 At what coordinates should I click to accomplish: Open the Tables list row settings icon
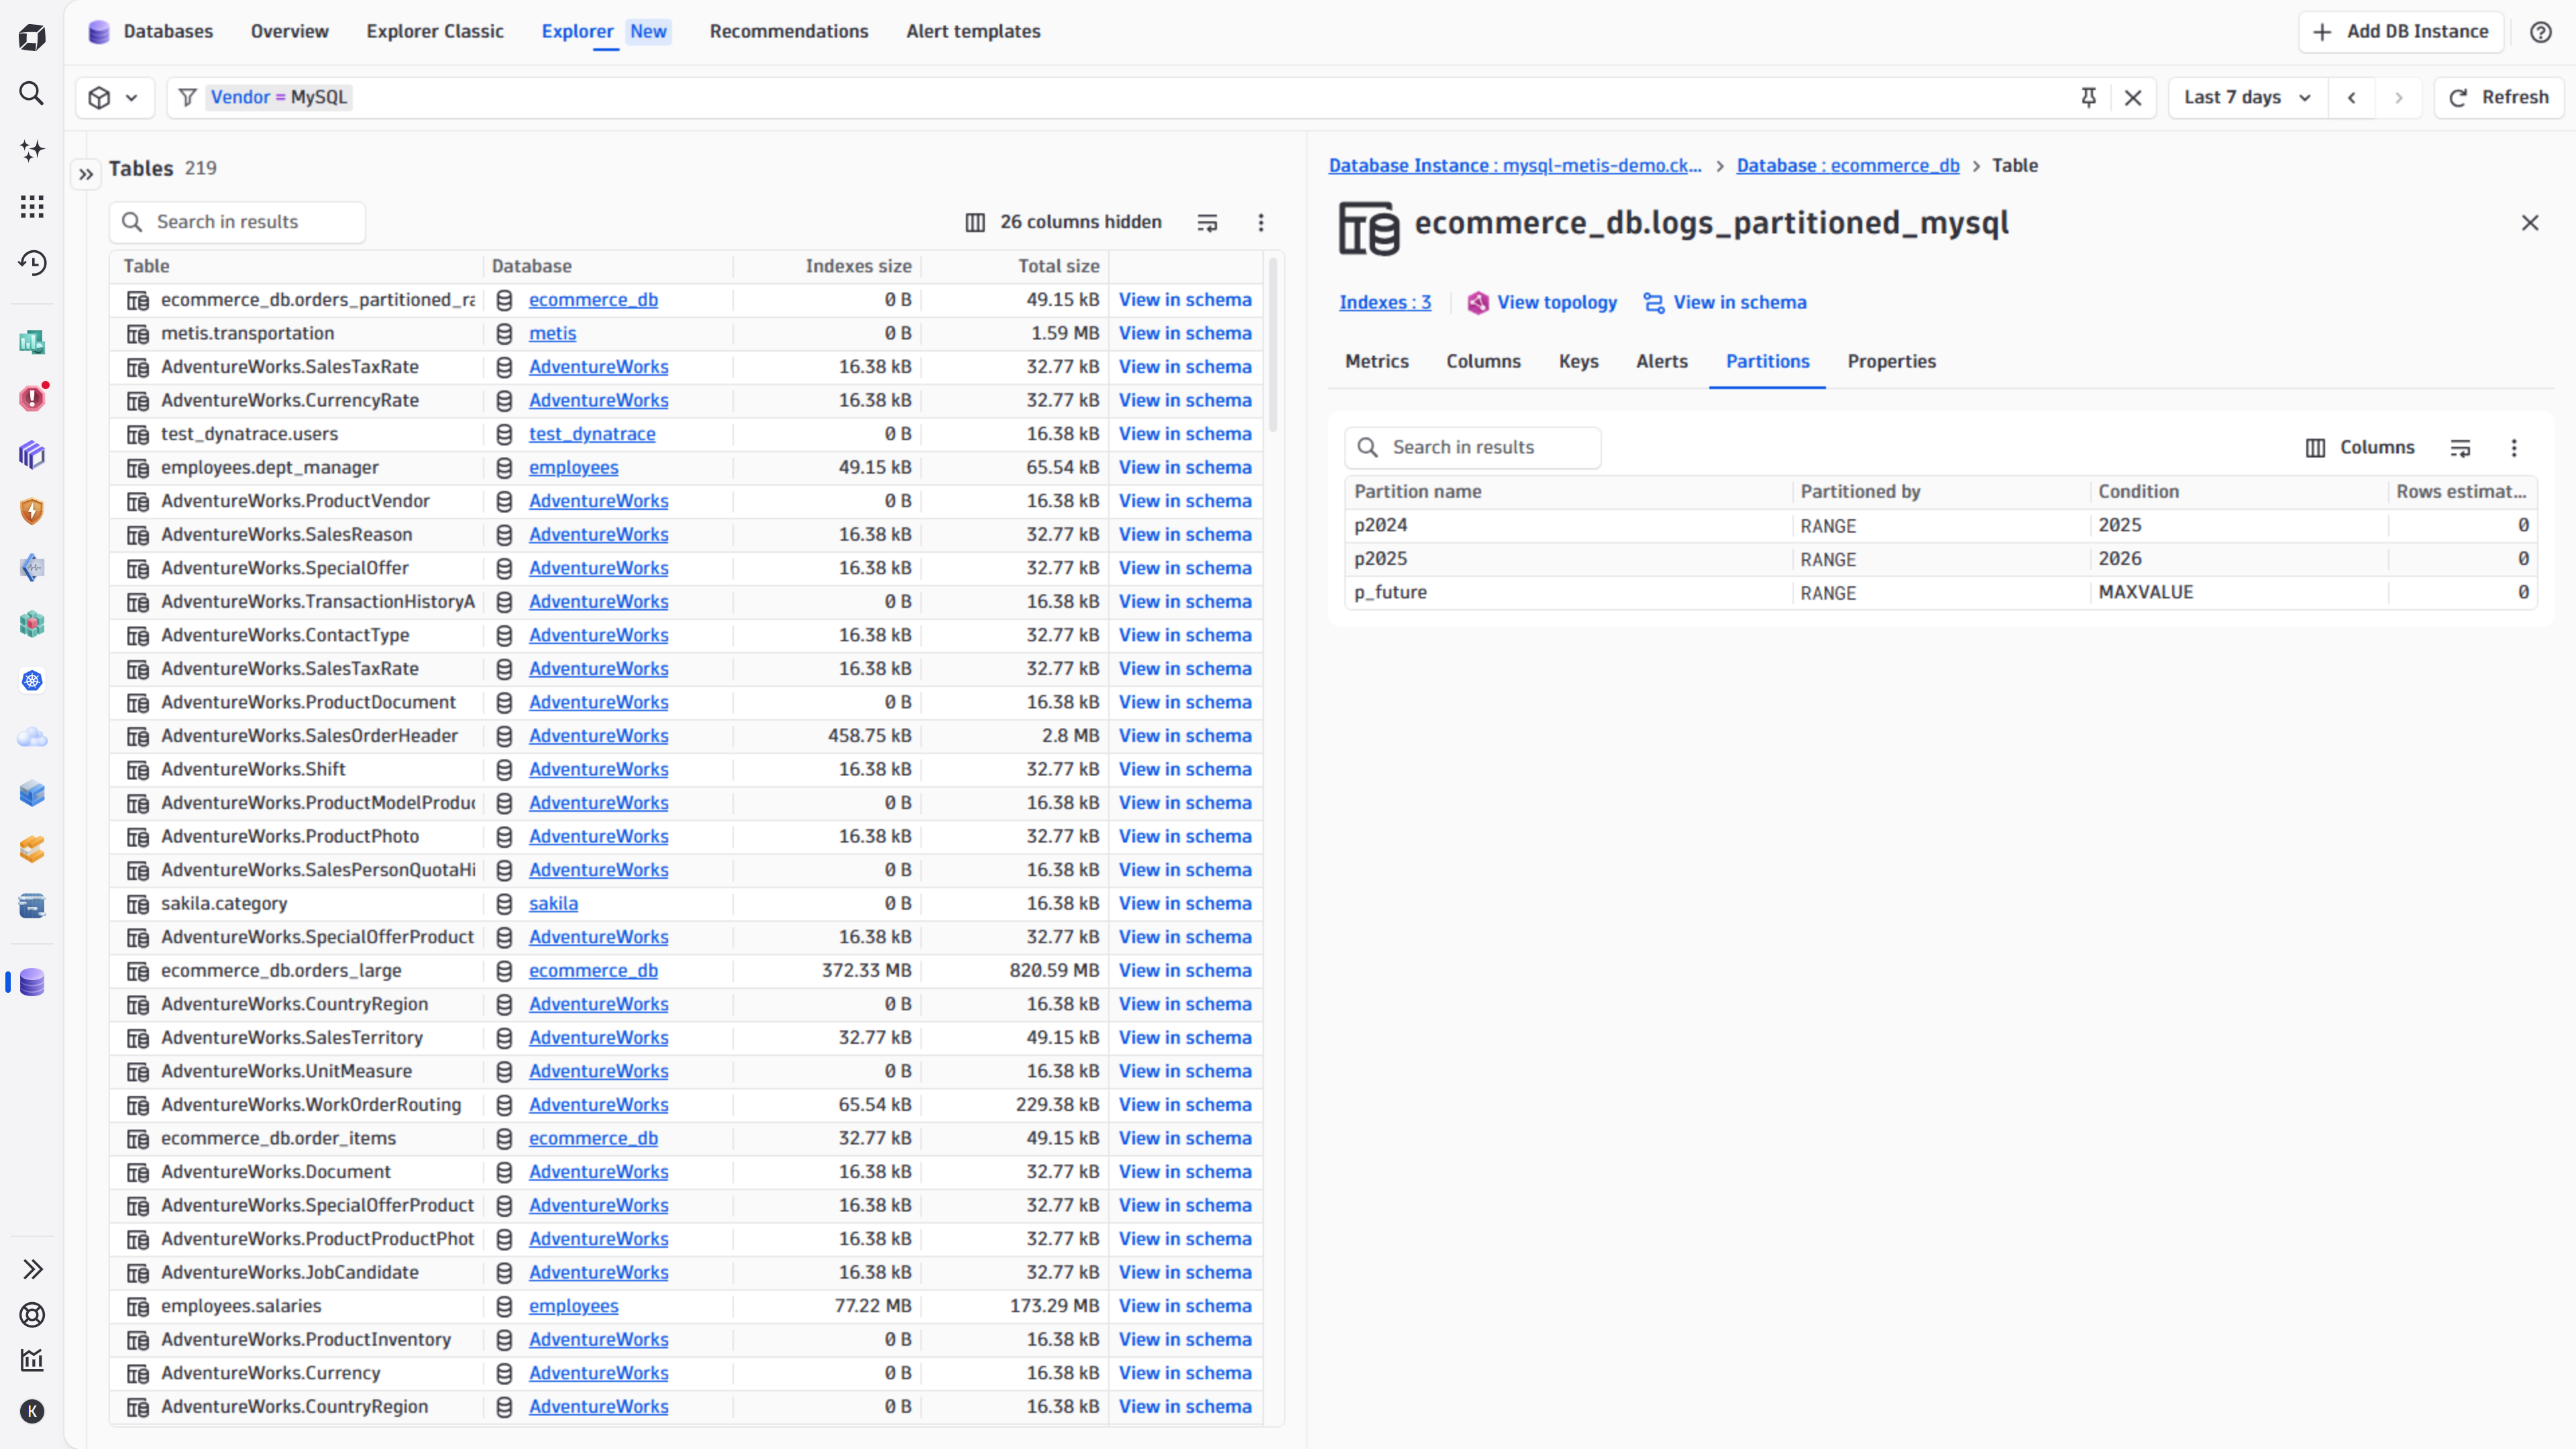point(1207,222)
